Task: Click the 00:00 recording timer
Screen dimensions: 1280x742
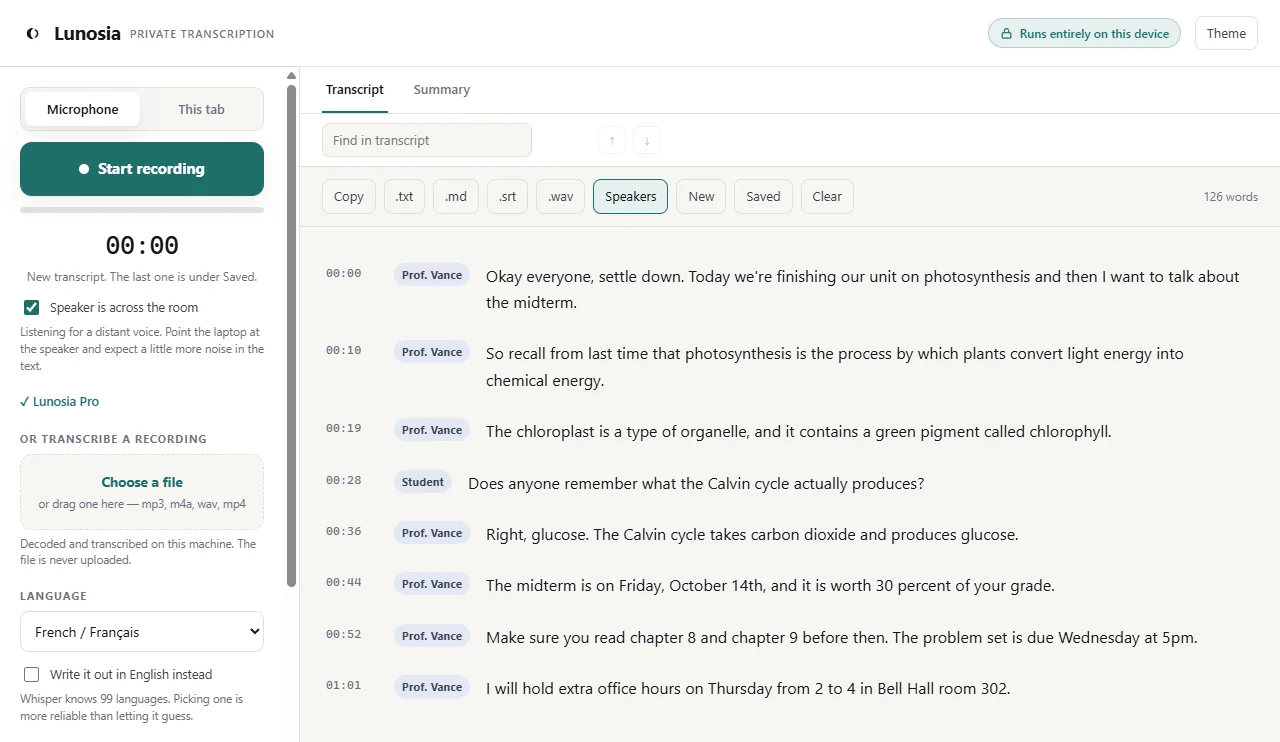Action: coord(142,245)
